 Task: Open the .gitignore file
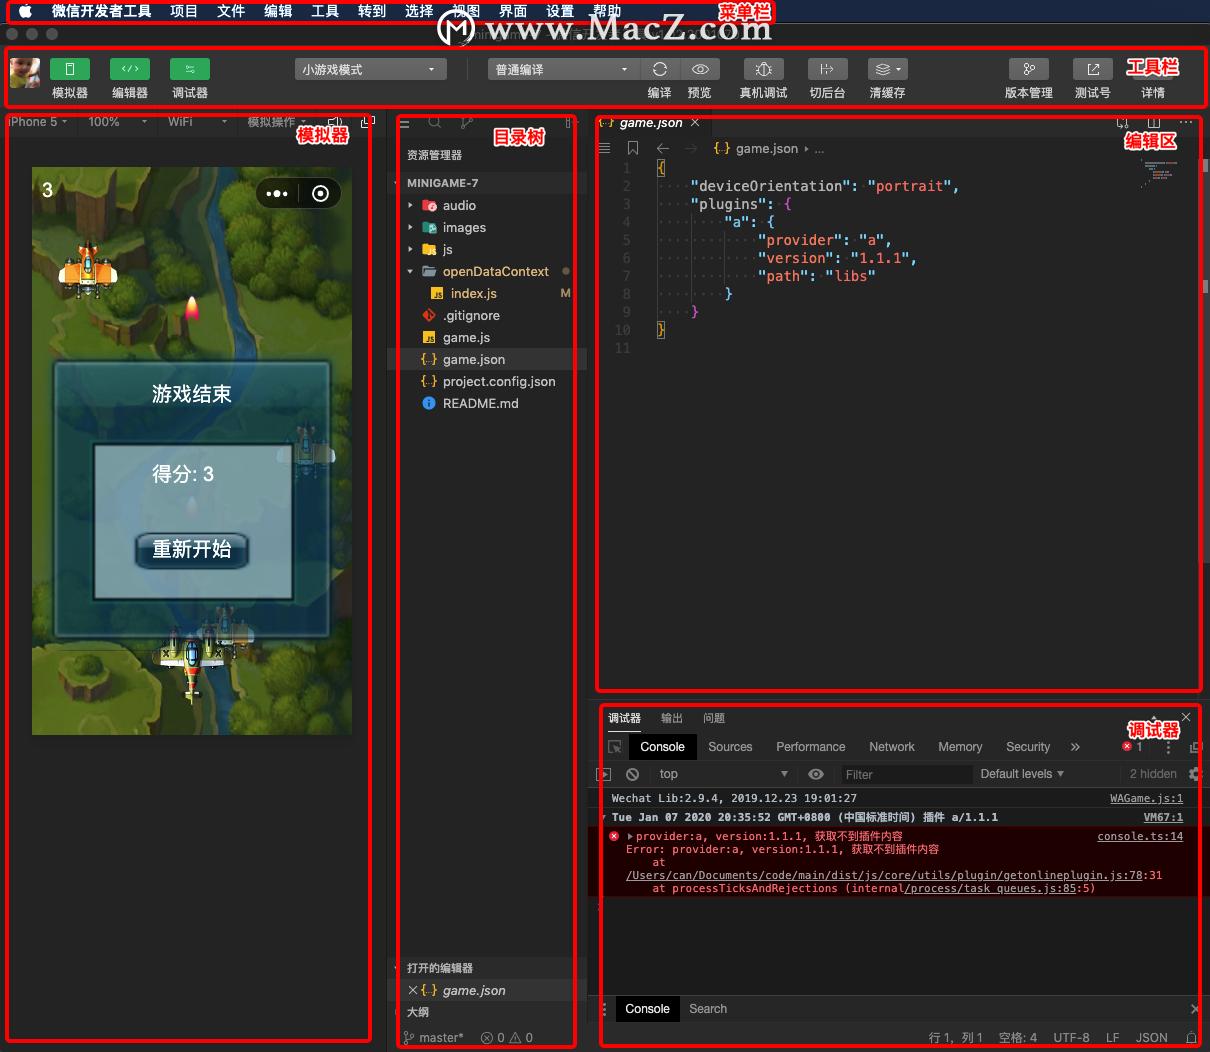(487, 315)
